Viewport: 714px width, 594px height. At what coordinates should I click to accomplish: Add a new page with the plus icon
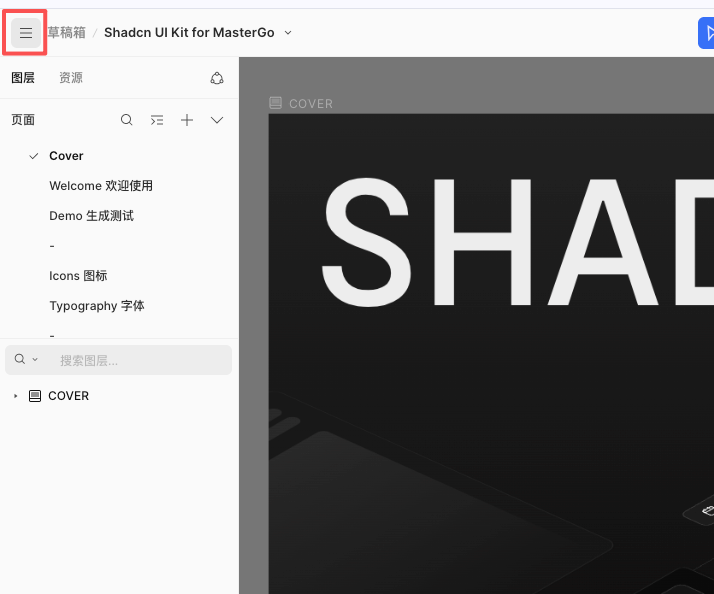click(187, 120)
